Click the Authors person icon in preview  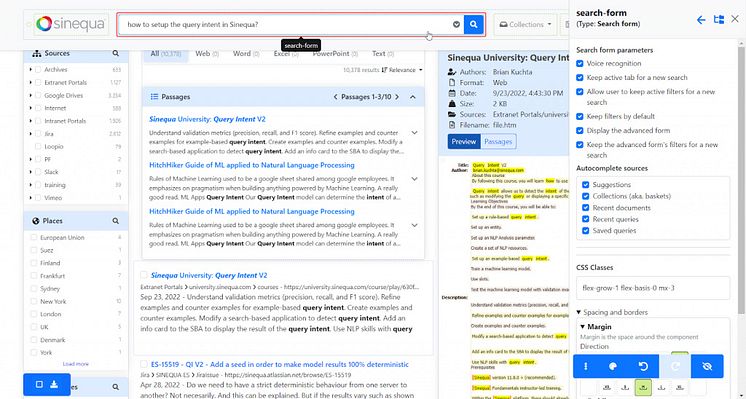pyautogui.click(x=452, y=72)
